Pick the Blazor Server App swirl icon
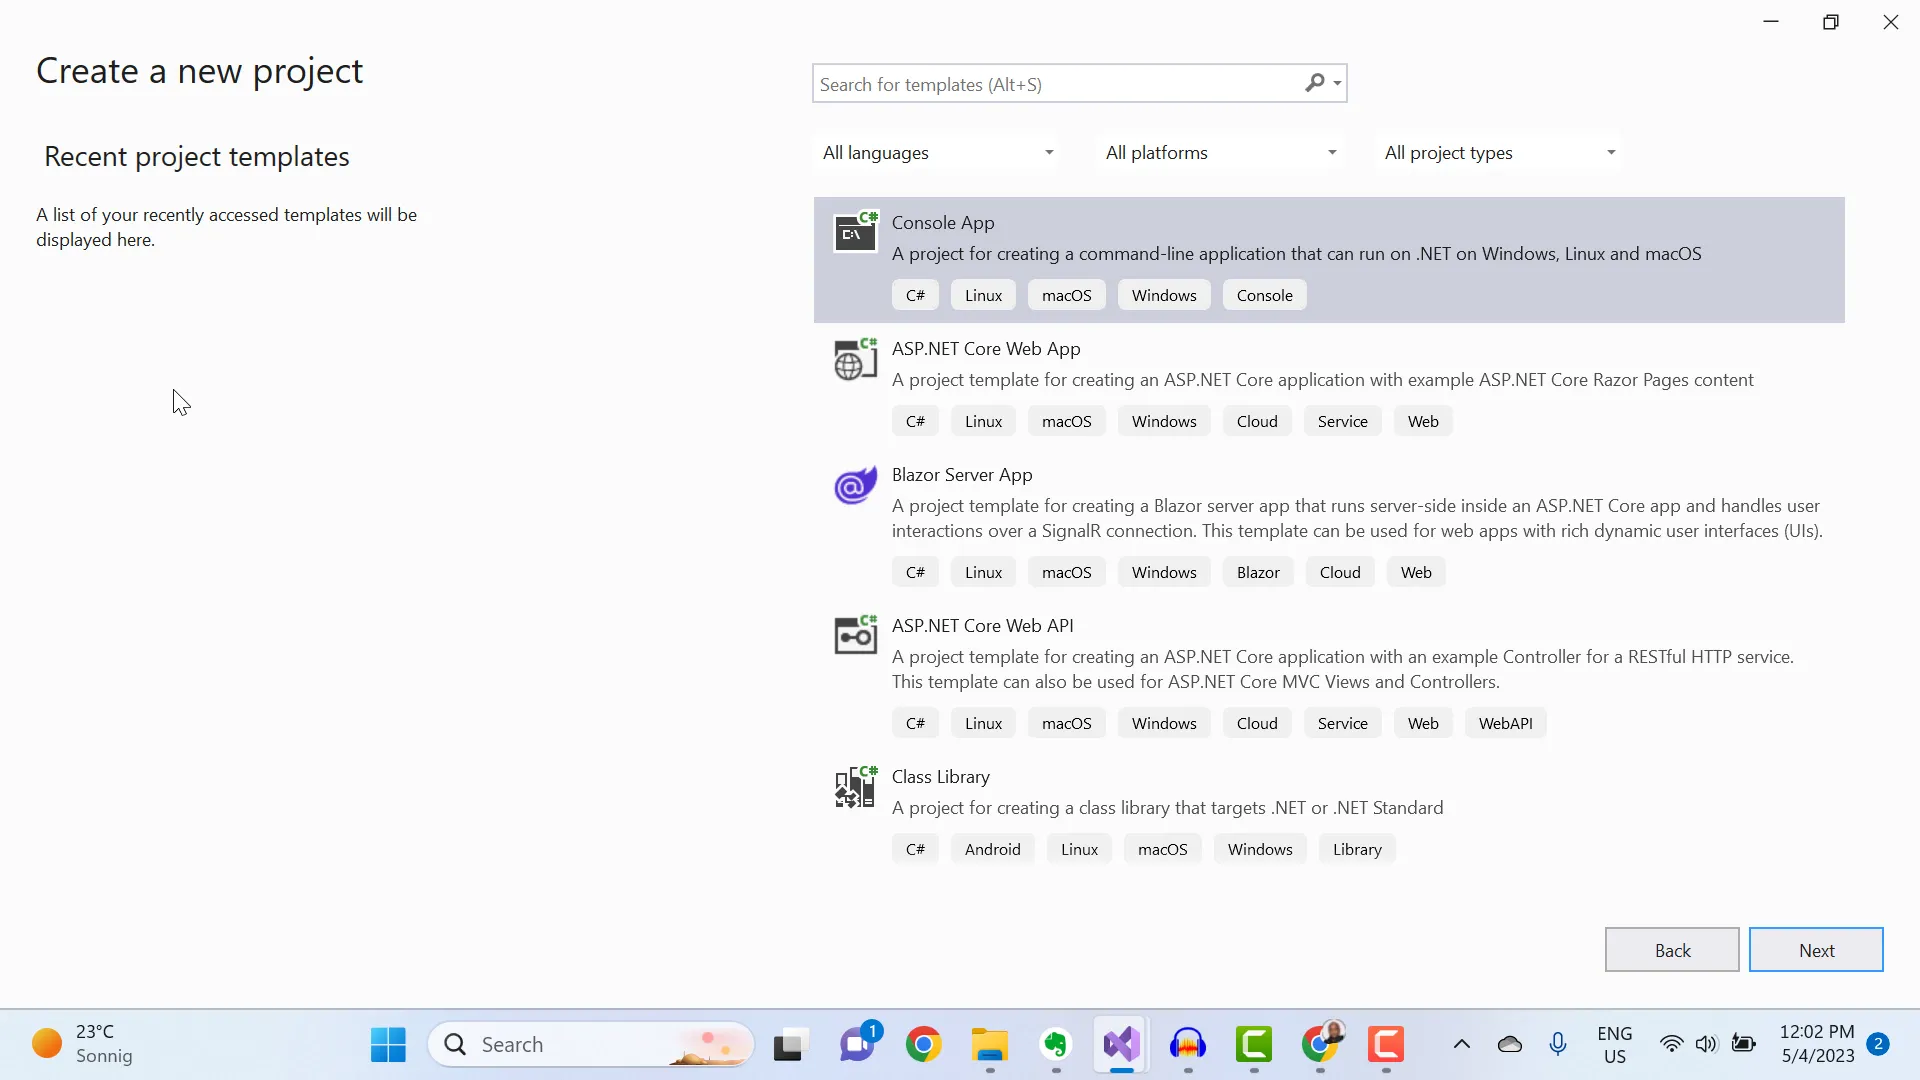This screenshot has width=1920, height=1080. (x=856, y=485)
